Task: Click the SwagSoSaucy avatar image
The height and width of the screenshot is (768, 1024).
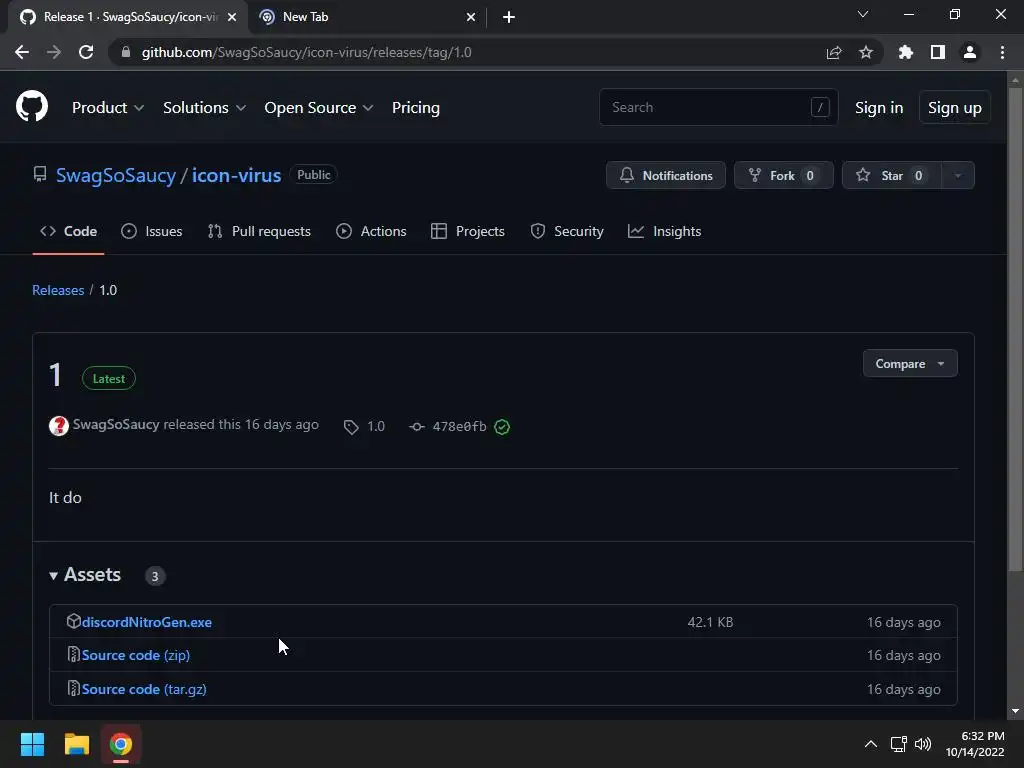Action: click(x=59, y=426)
